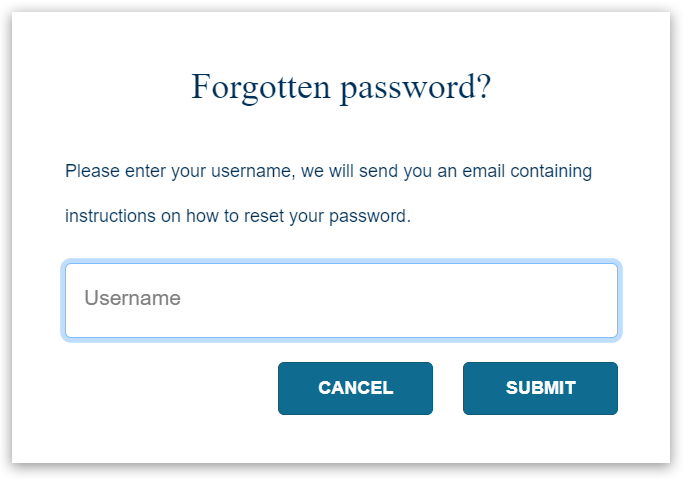
Task: Click the "Forgotten password?" heading
Action: point(341,88)
